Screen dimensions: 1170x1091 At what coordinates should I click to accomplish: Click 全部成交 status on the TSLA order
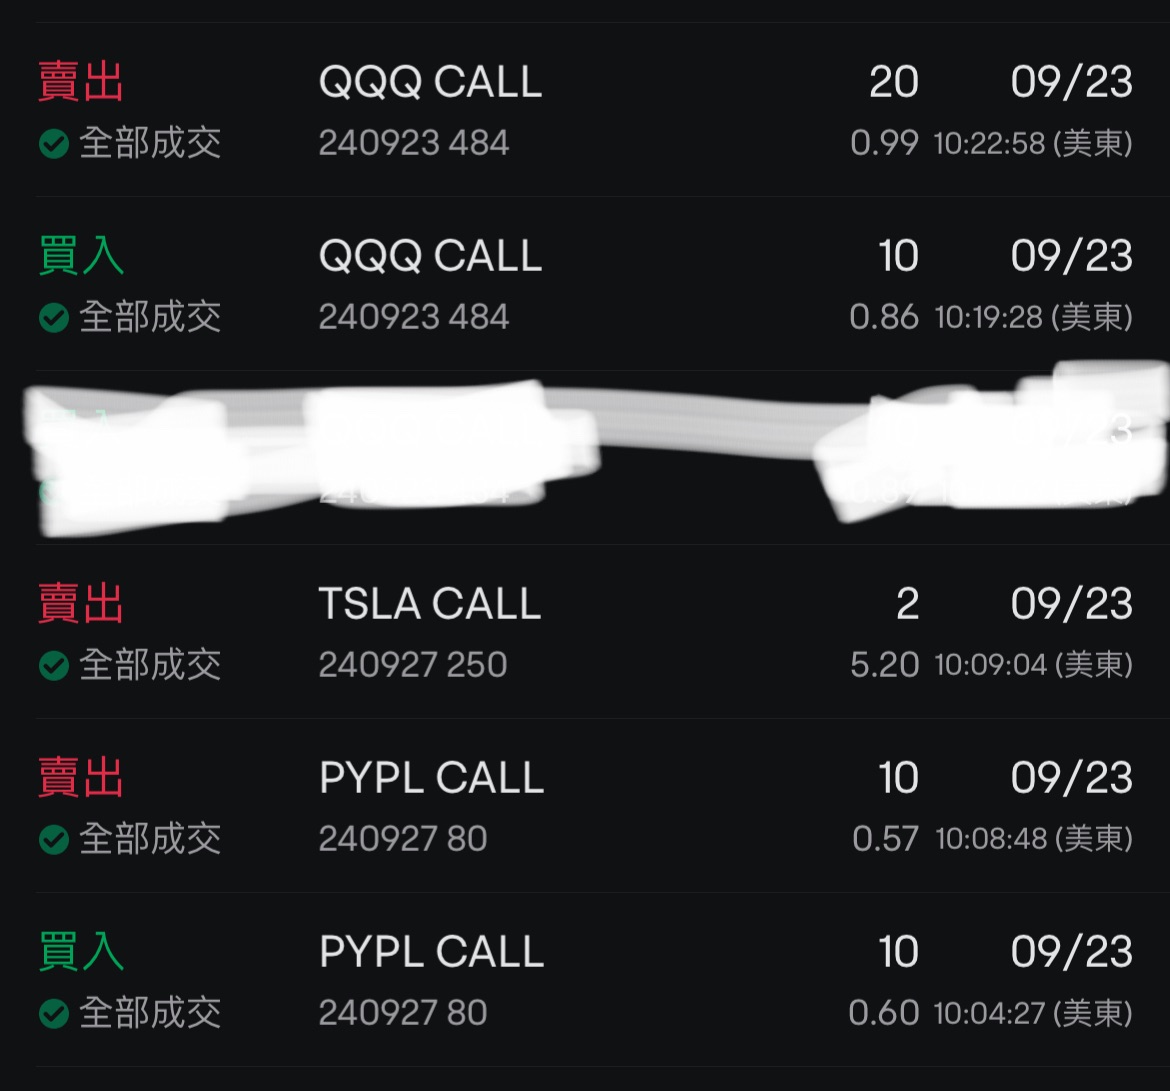pos(150,665)
